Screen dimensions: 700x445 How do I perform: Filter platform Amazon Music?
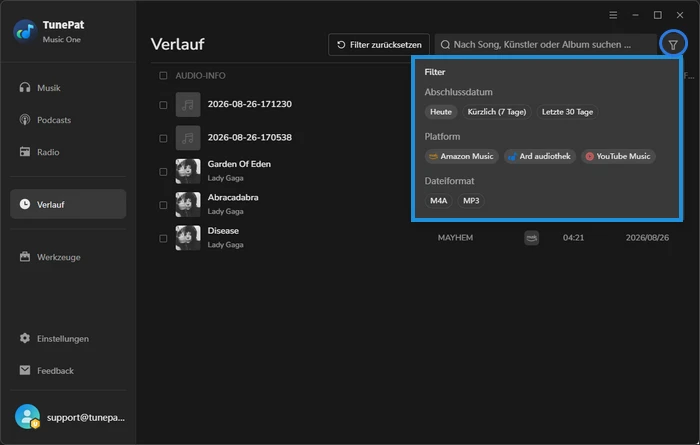[462, 156]
